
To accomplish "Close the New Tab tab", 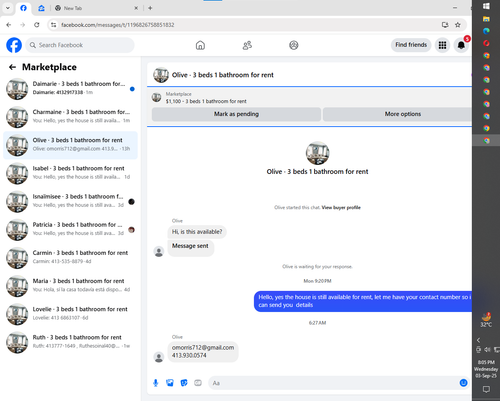I will pyautogui.click(x=136, y=8).
